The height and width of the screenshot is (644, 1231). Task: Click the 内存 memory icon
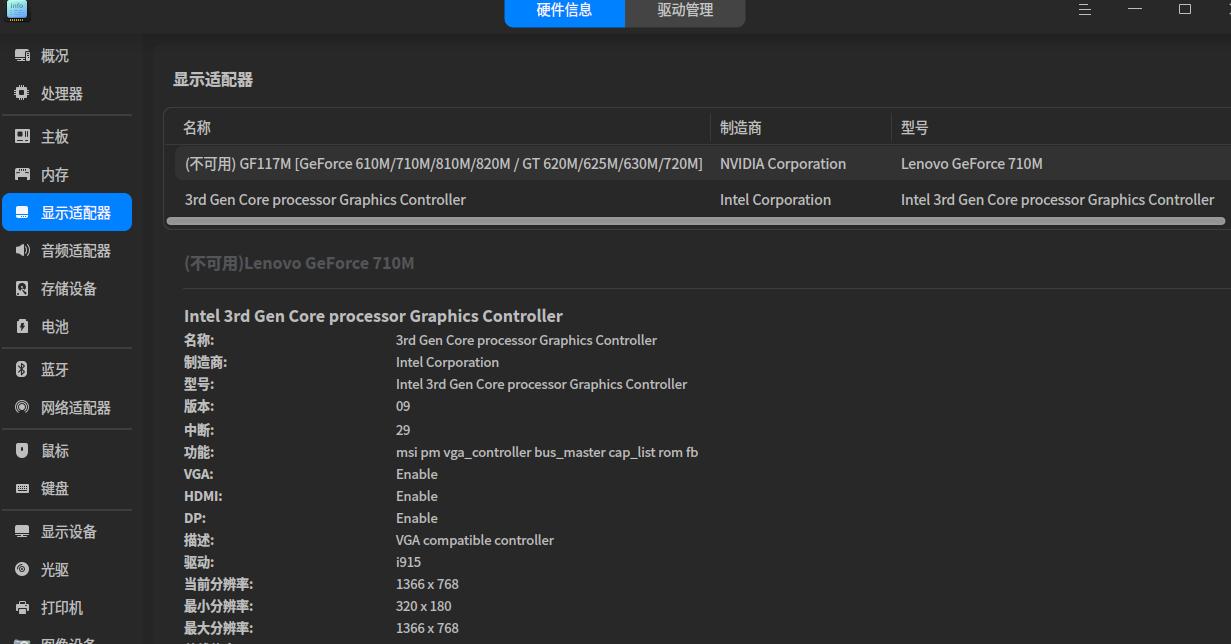click(22, 174)
